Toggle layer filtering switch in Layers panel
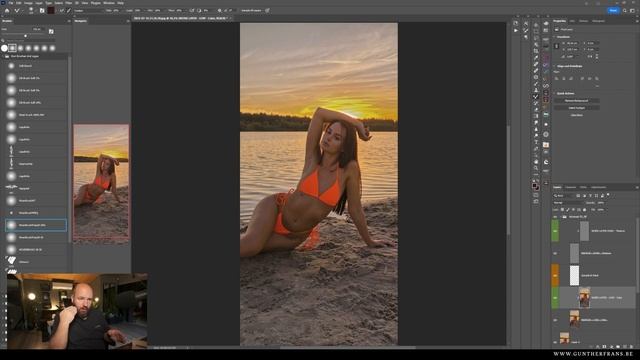The image size is (640, 360). (608, 195)
